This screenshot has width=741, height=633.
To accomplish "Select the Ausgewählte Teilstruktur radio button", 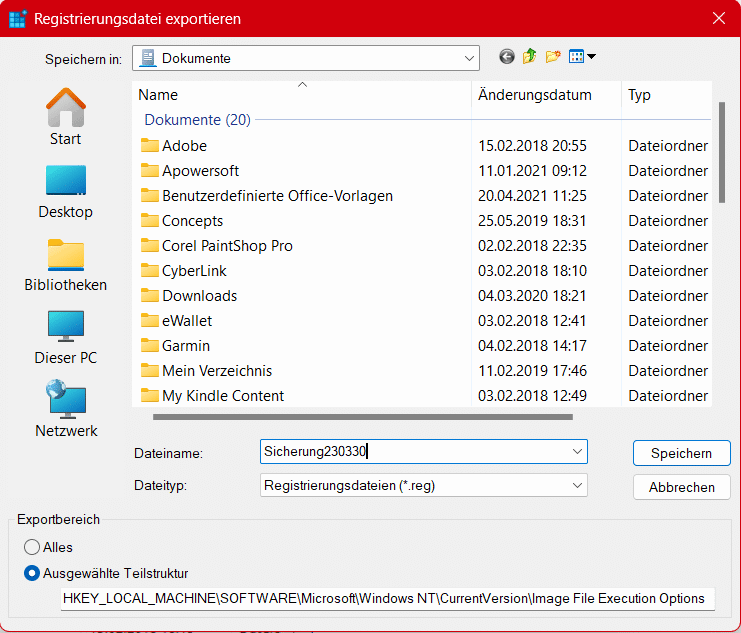I will [32, 573].
